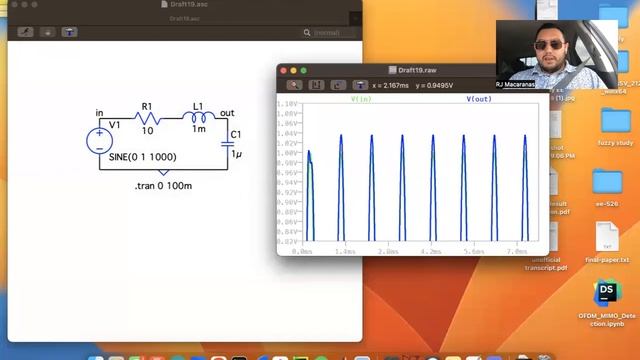This screenshot has height=360, width=640.
Task: Open unofficial transcript.pdf on desktop
Action: [x=546, y=264]
